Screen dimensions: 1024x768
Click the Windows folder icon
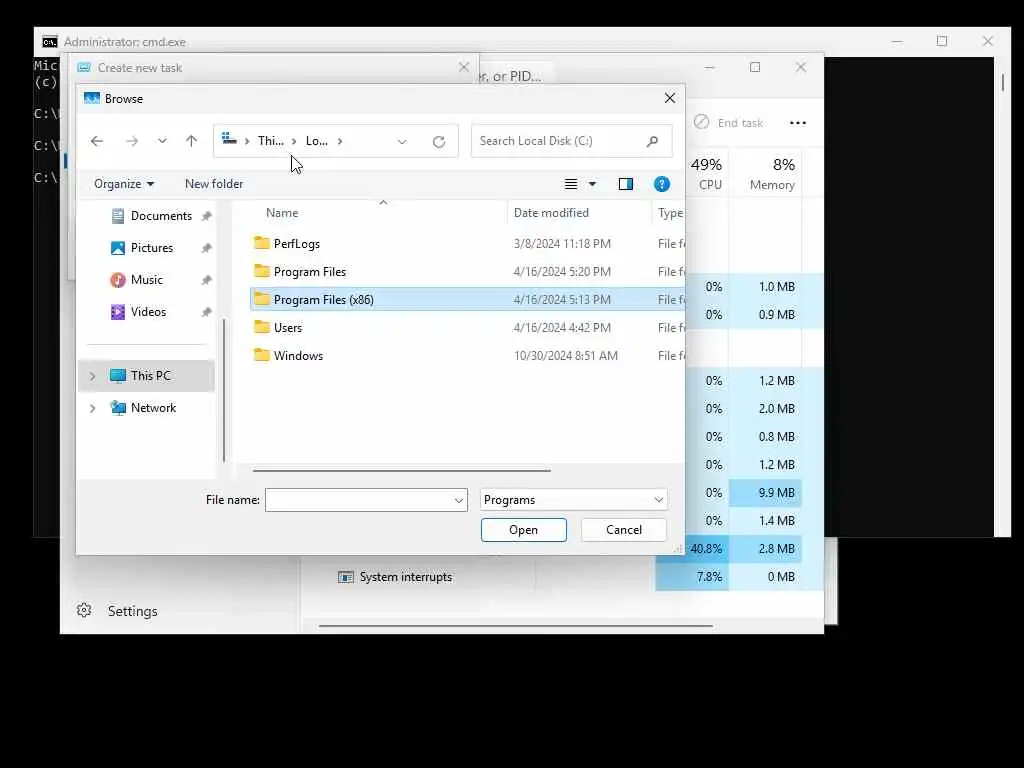pyautogui.click(x=262, y=355)
